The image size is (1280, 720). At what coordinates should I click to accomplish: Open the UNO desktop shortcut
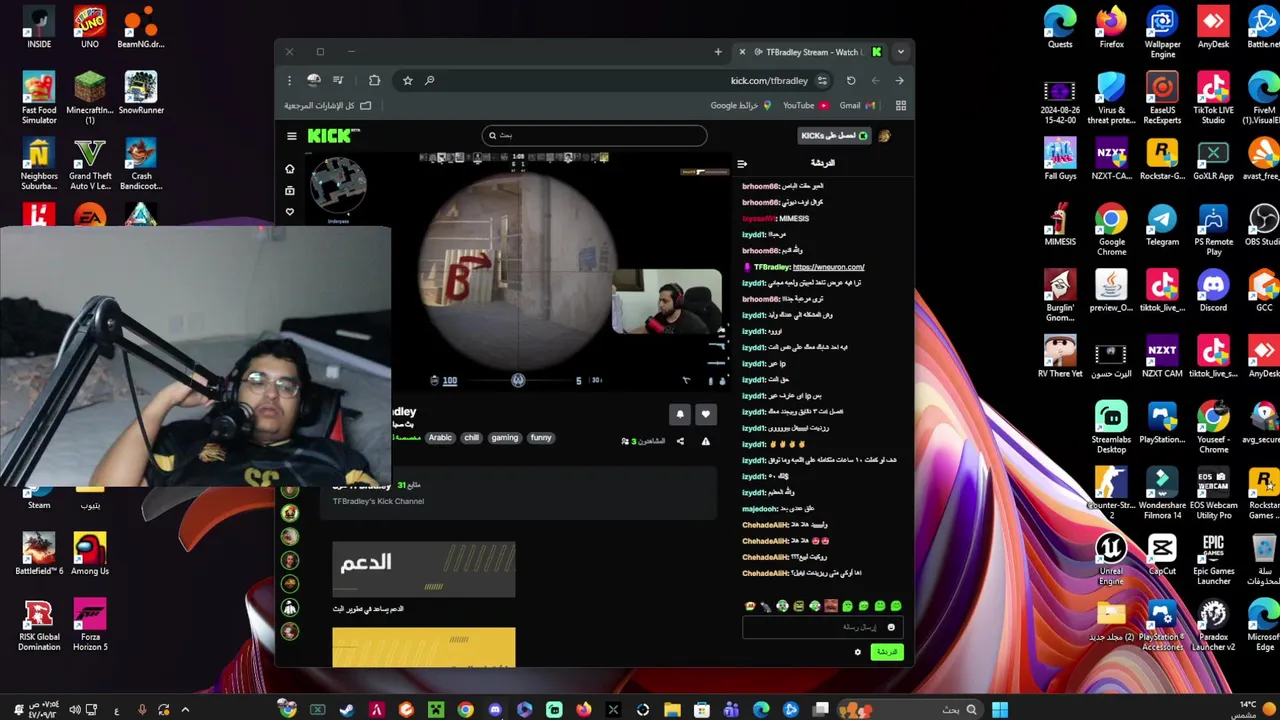(x=90, y=28)
